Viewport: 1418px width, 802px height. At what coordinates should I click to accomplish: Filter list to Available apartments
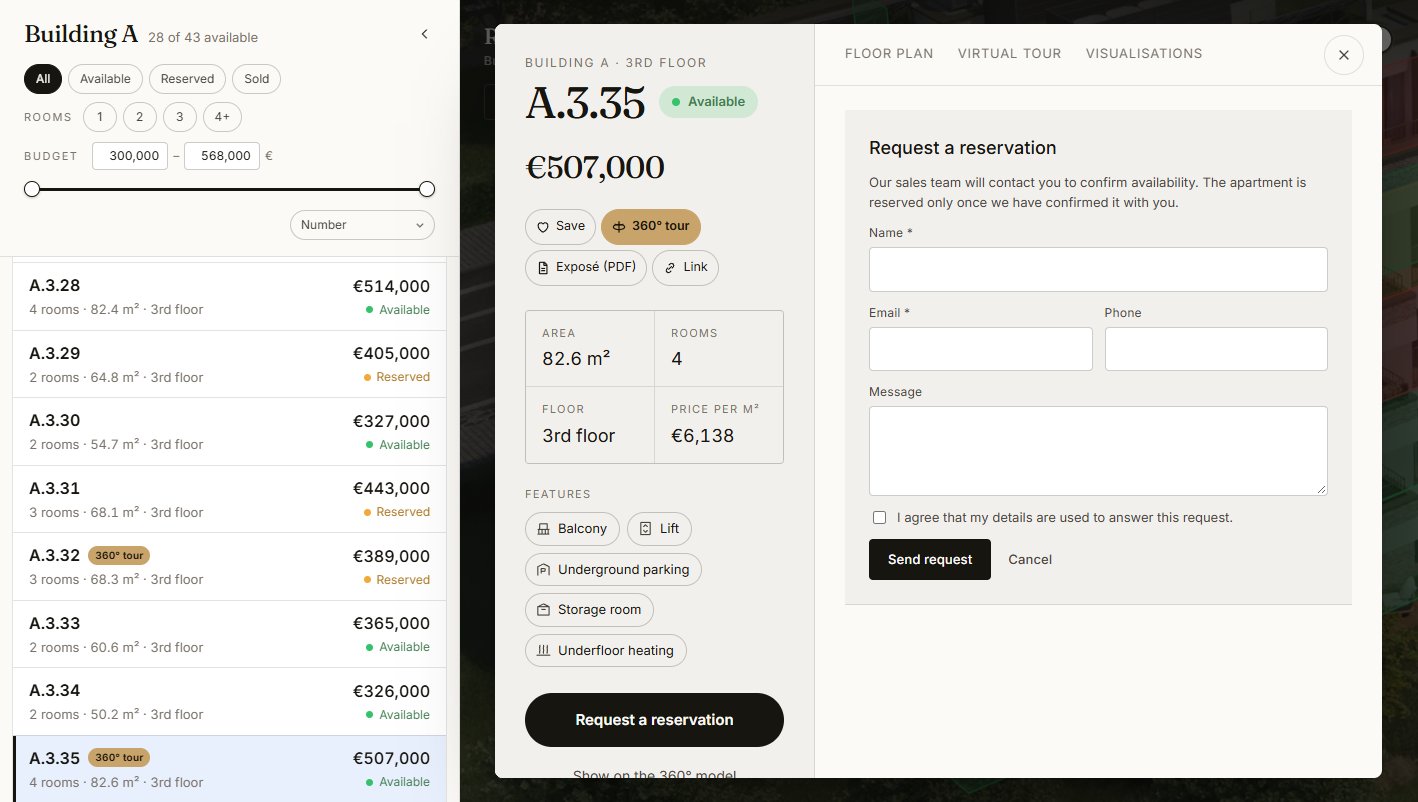point(106,79)
